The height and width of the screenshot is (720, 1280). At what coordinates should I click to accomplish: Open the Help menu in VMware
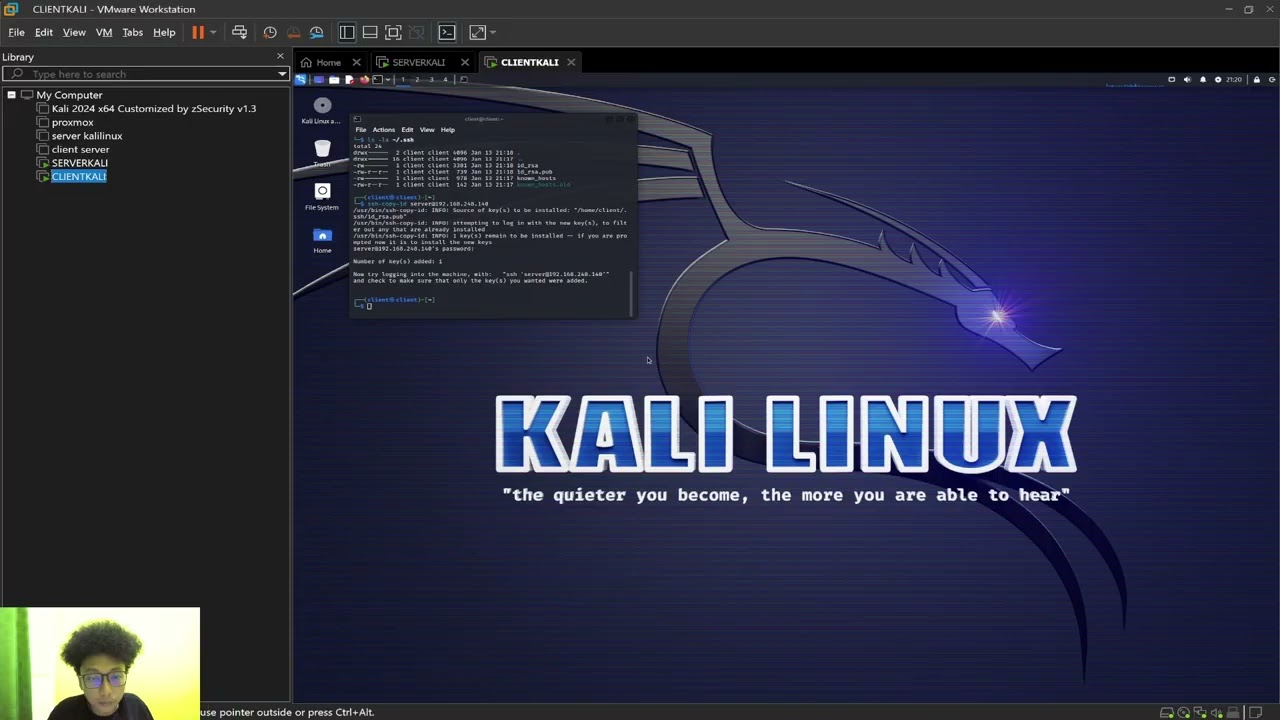click(164, 32)
